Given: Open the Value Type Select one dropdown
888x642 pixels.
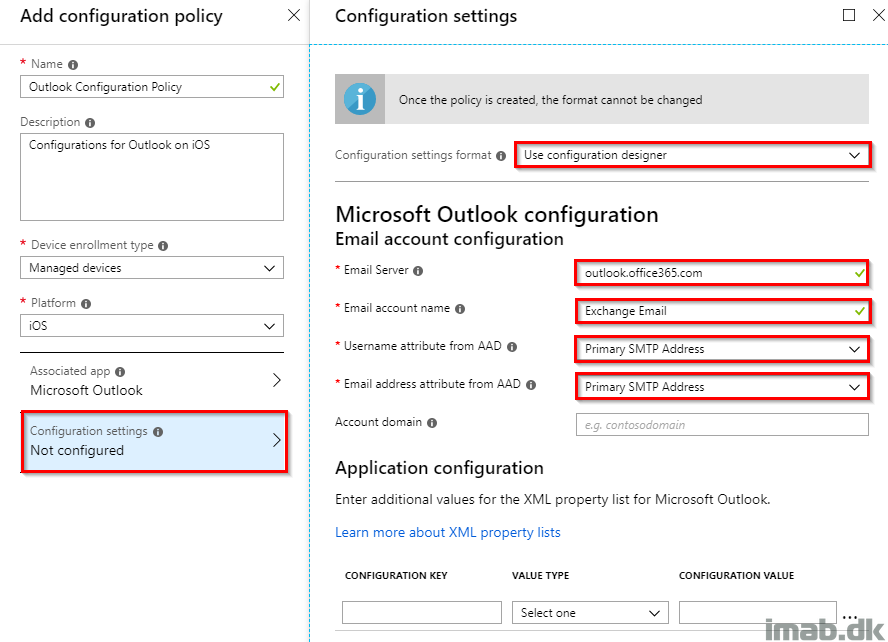Looking at the screenshot, I should point(590,613).
